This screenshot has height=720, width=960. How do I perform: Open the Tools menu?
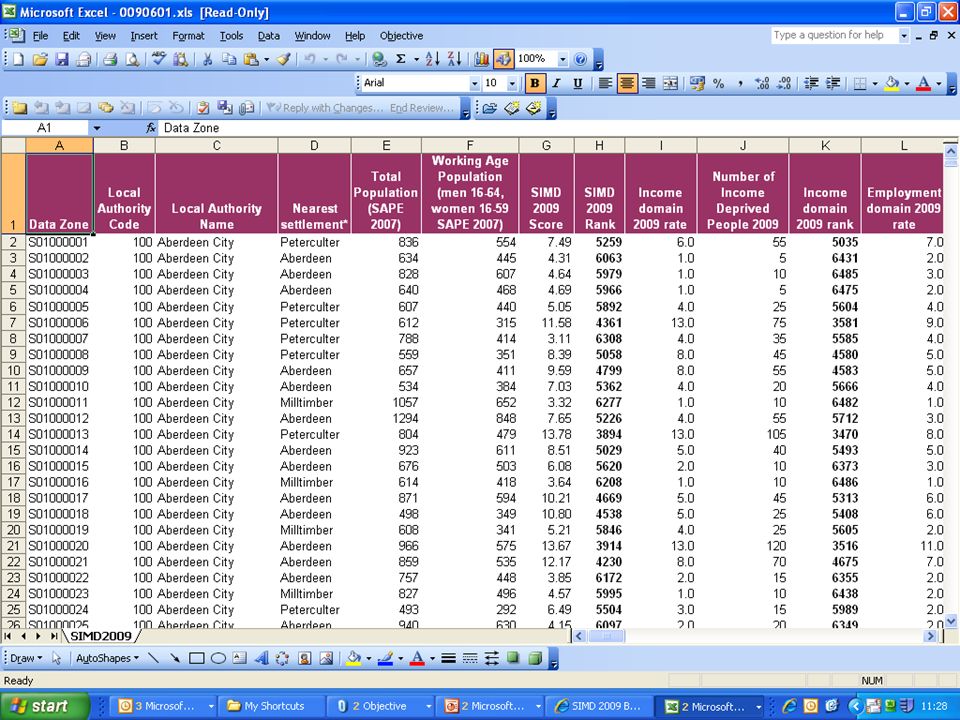[x=231, y=36]
